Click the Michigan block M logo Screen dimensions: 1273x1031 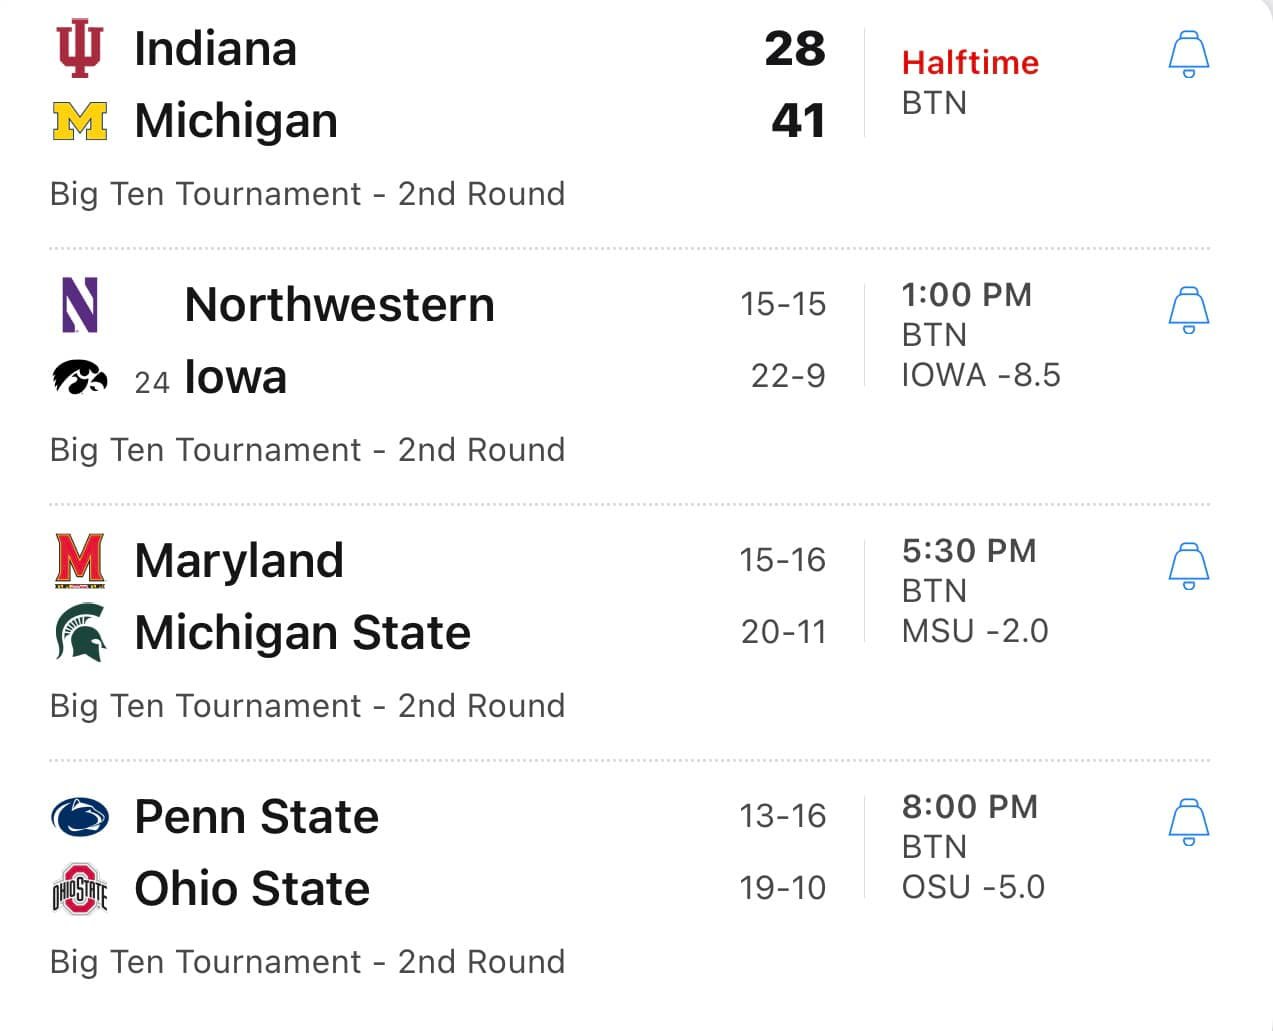tap(80, 121)
